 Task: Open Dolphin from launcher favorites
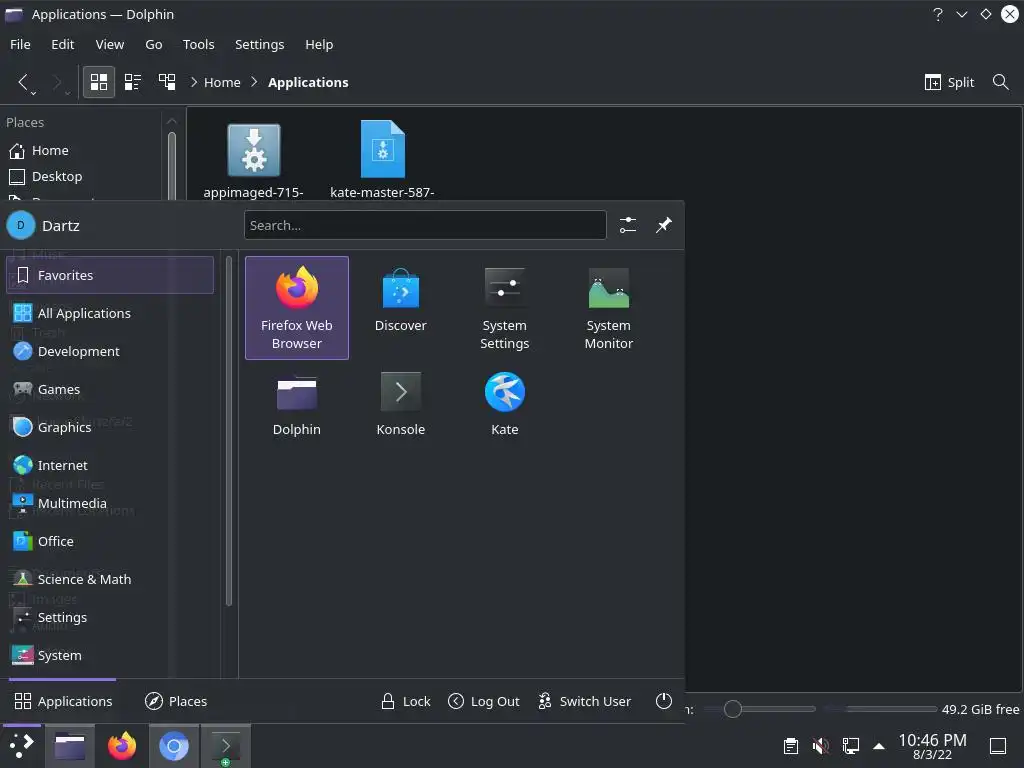pos(296,405)
